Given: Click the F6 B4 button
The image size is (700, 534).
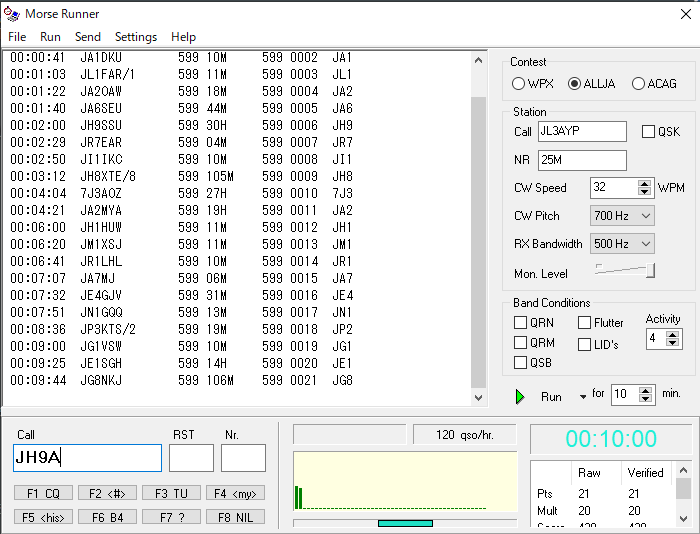Looking at the screenshot, I should pyautogui.click(x=107, y=517).
